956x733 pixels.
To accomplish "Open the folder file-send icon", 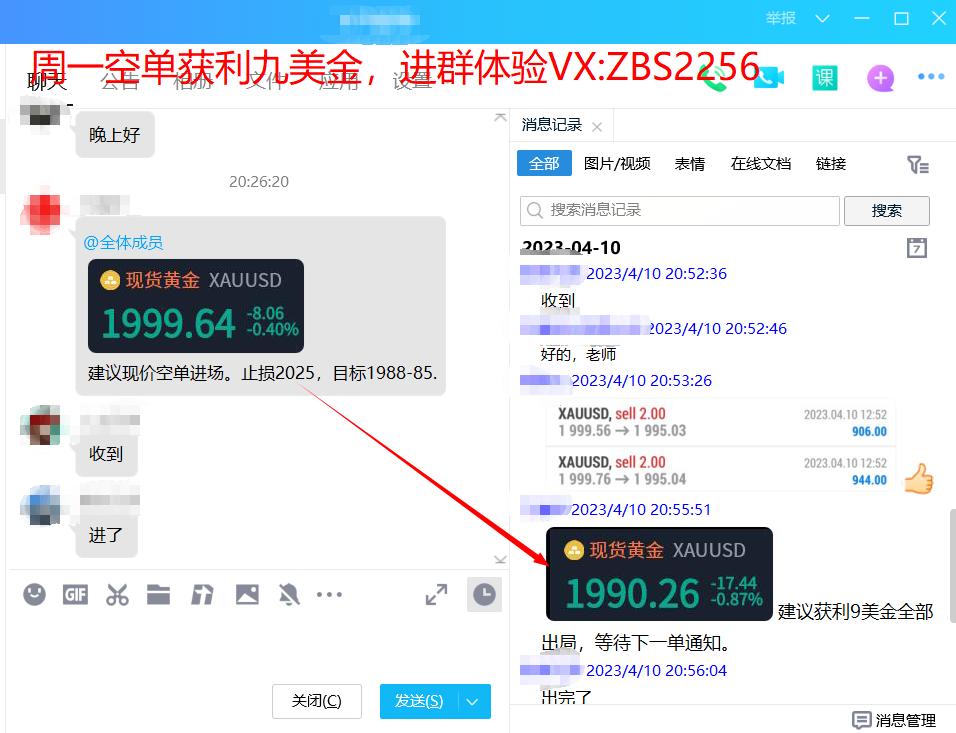I will [x=158, y=595].
